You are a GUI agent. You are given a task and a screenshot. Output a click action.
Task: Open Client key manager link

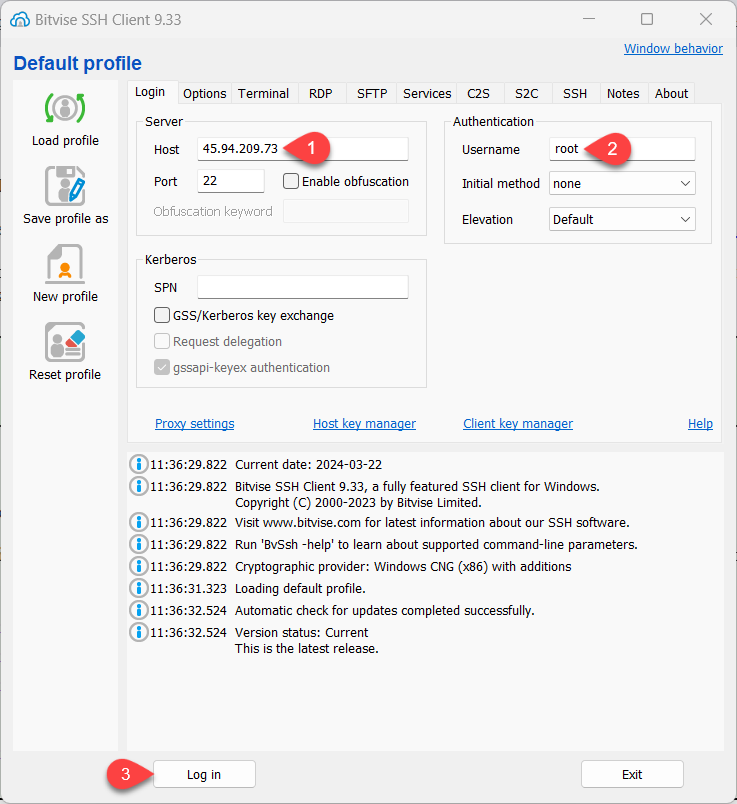pyautogui.click(x=518, y=424)
